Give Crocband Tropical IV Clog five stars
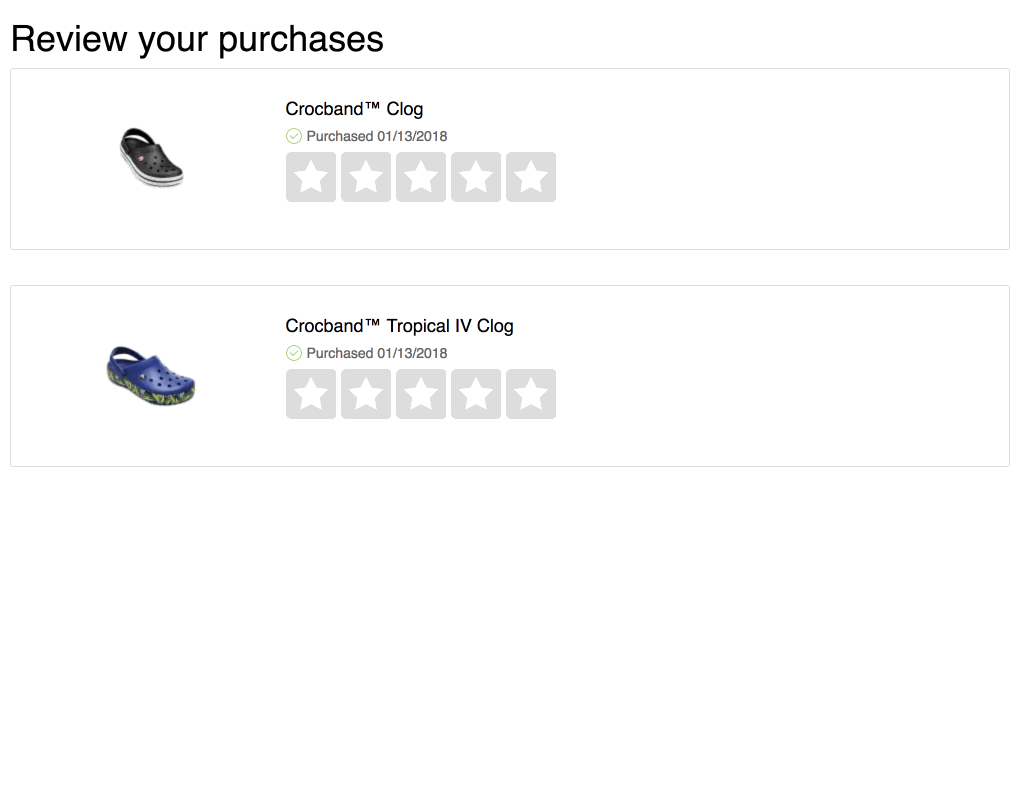 [x=531, y=394]
